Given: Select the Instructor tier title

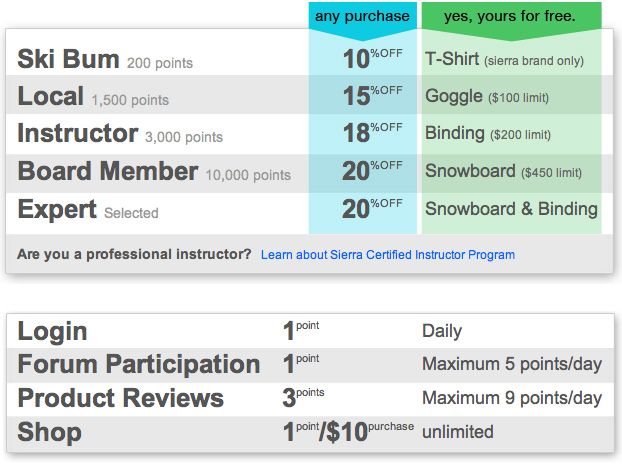Looking at the screenshot, I should (x=78, y=133).
